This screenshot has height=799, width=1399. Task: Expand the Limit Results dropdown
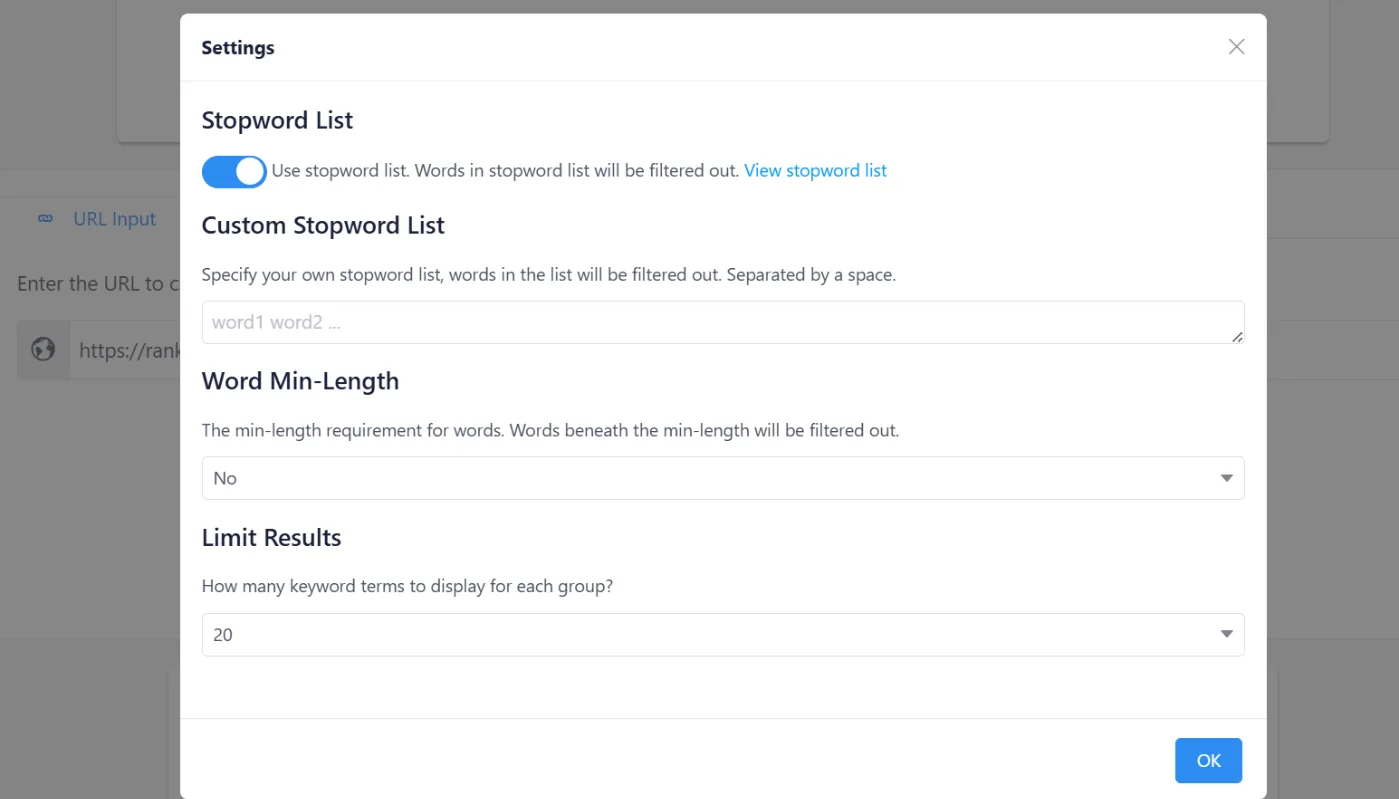[x=722, y=634]
